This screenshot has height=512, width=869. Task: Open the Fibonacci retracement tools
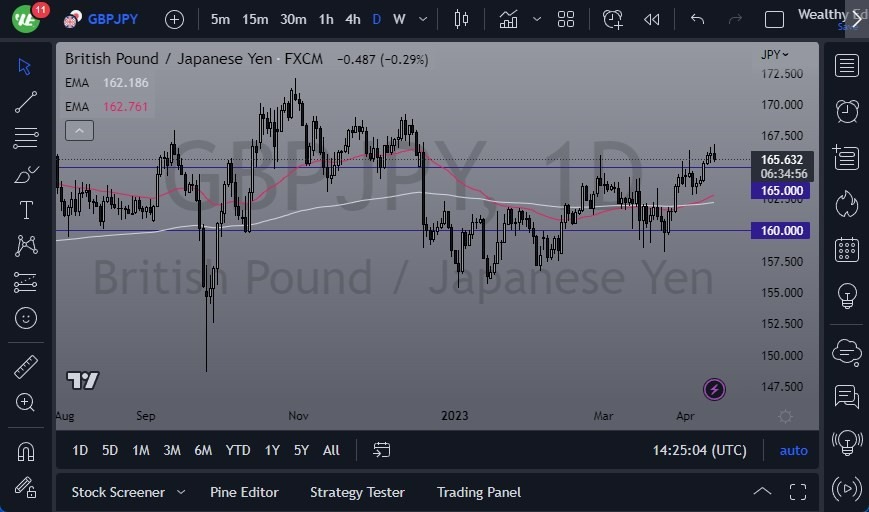tap(25, 138)
